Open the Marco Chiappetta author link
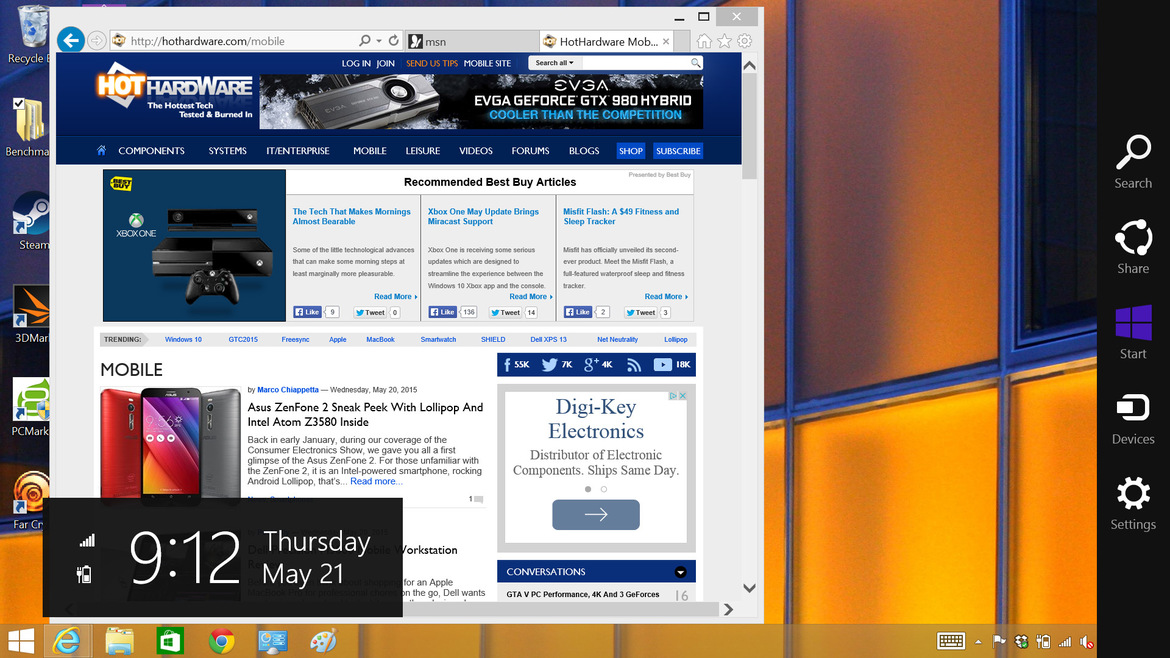This screenshot has height=658, width=1170. click(x=288, y=389)
